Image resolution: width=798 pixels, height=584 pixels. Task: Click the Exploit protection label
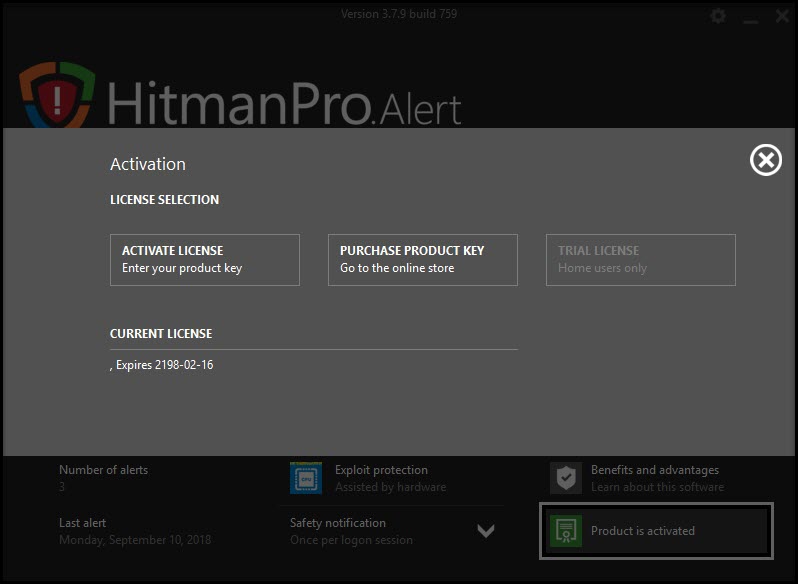[381, 470]
